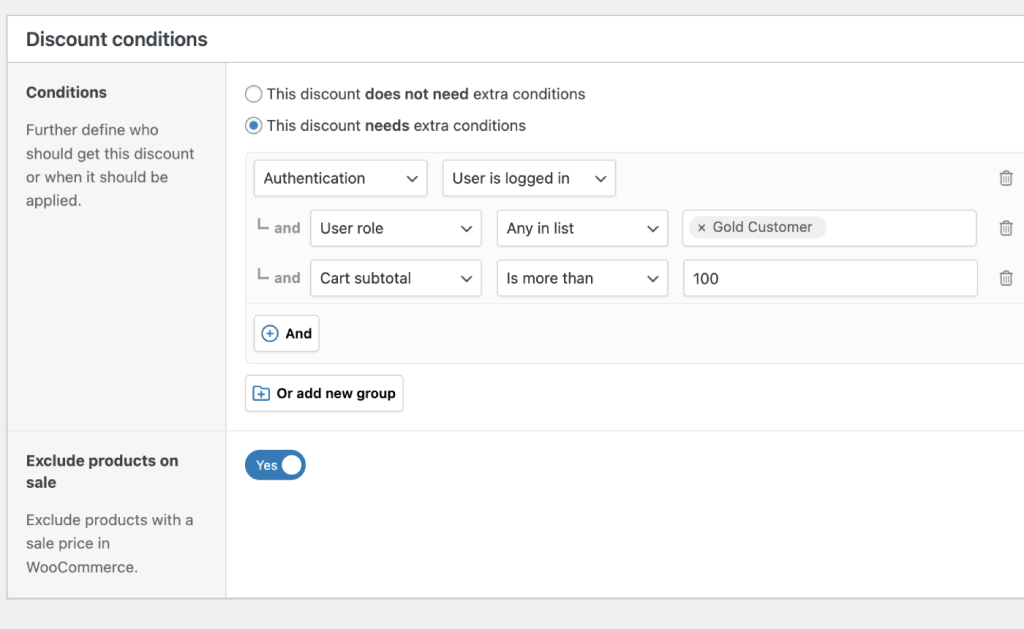The width and height of the screenshot is (1024, 629).
Task: Open the "User is logged in" dropdown
Action: point(528,177)
